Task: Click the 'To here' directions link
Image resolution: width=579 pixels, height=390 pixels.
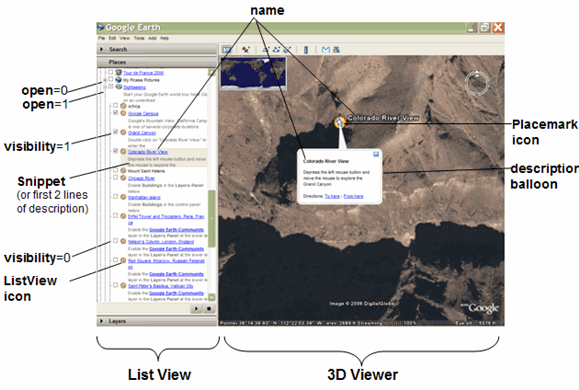Action: tap(332, 196)
